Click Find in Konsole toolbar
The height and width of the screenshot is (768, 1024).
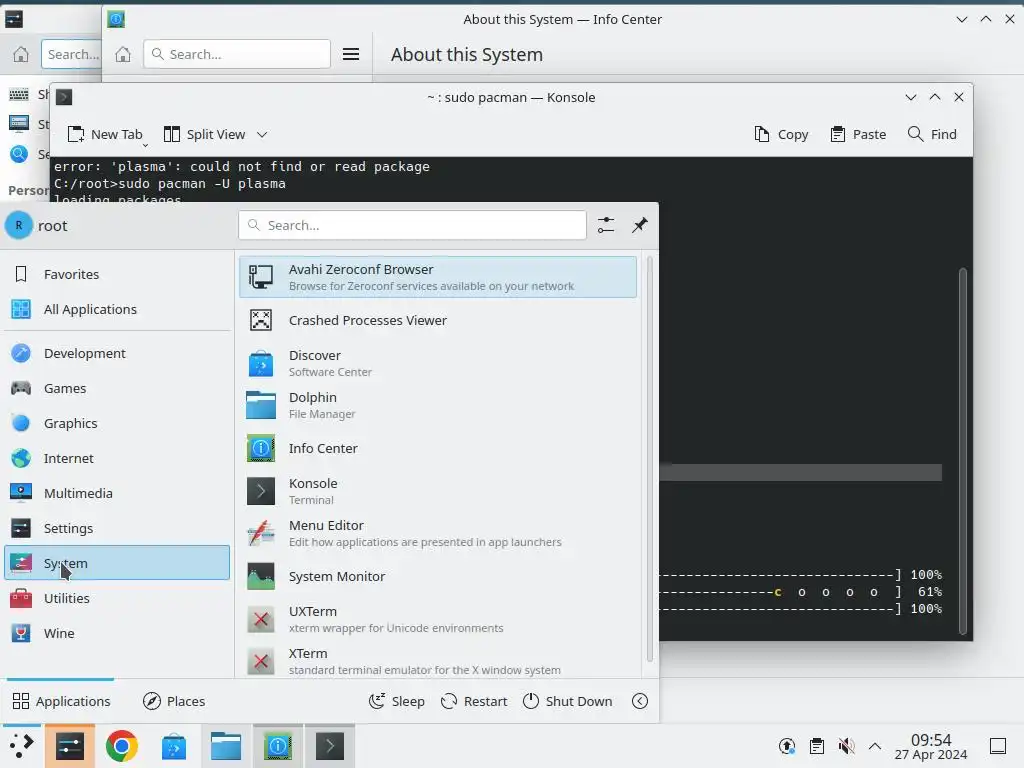pyautogui.click(x=933, y=135)
